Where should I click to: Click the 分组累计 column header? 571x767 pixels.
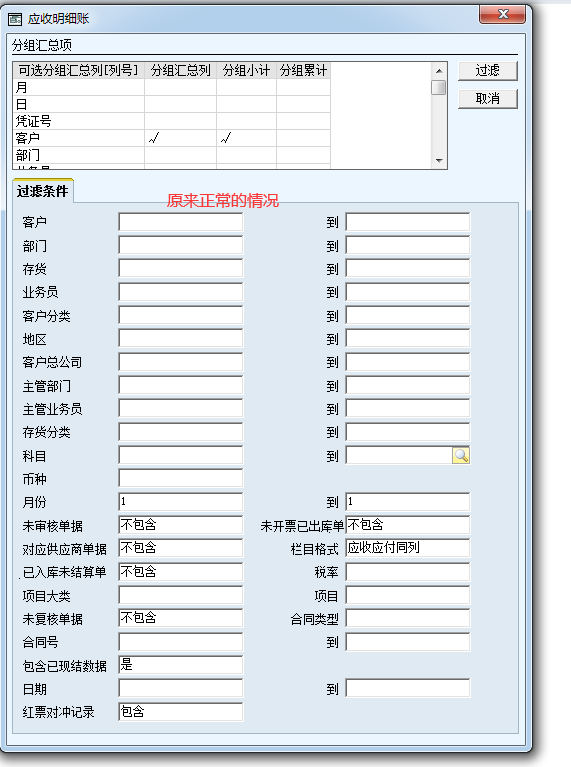303,70
